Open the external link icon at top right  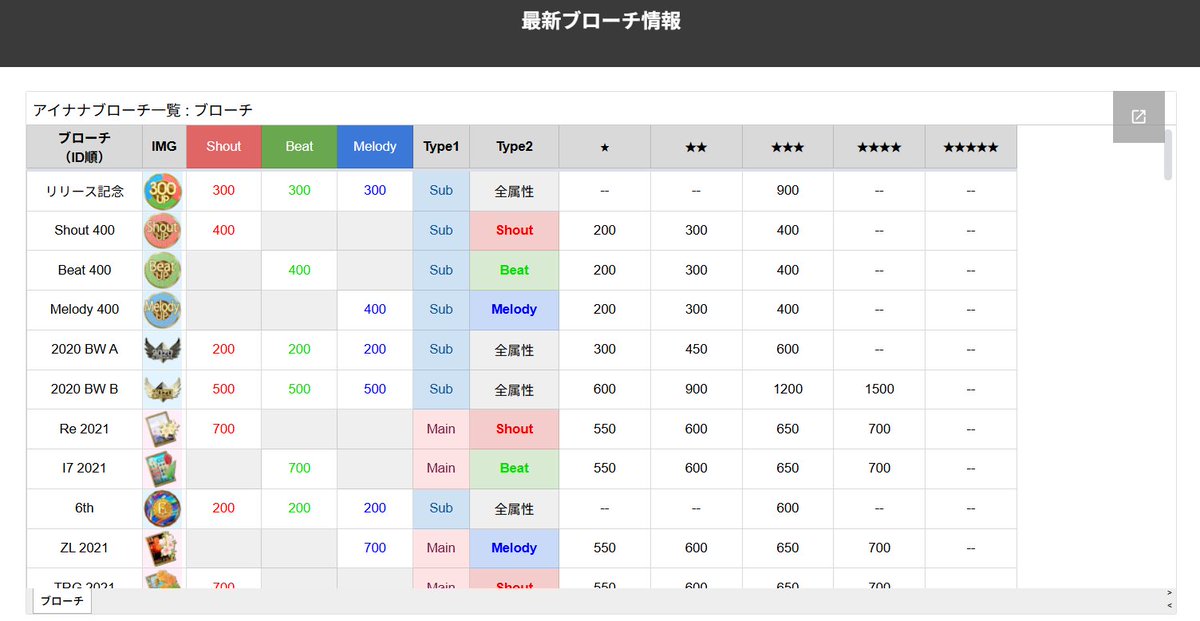[1138, 117]
